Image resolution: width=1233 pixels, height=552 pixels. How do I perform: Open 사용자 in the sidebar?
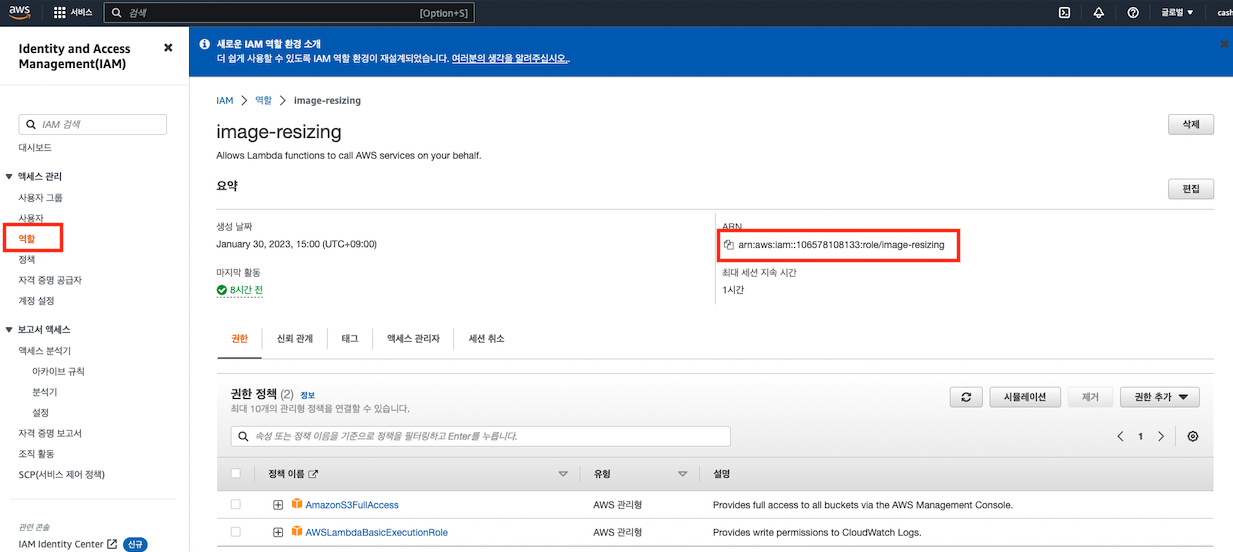point(31,218)
